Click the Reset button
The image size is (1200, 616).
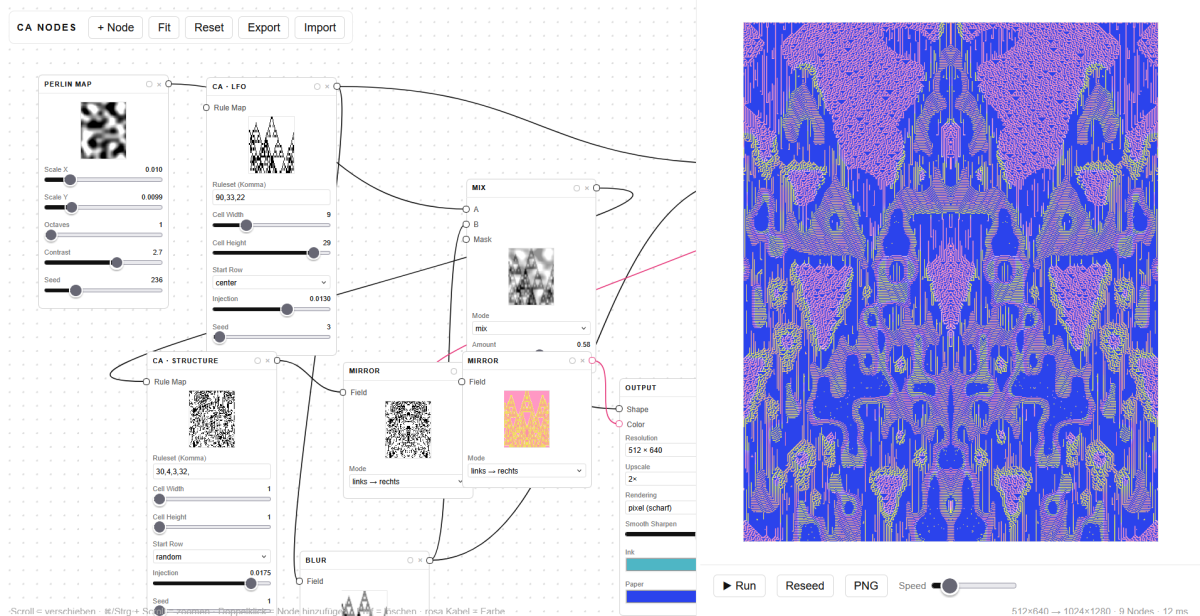click(x=209, y=27)
